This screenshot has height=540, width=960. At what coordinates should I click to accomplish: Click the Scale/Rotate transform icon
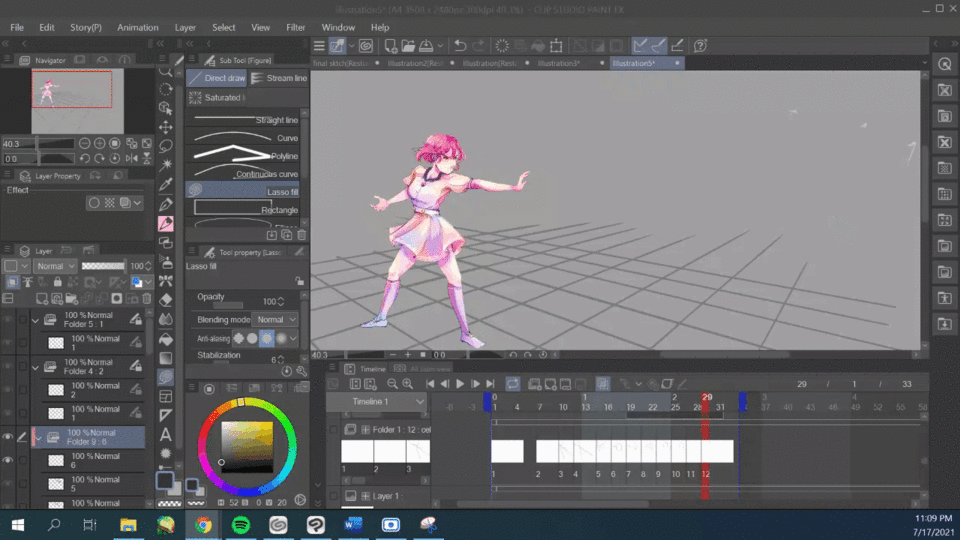coord(556,46)
